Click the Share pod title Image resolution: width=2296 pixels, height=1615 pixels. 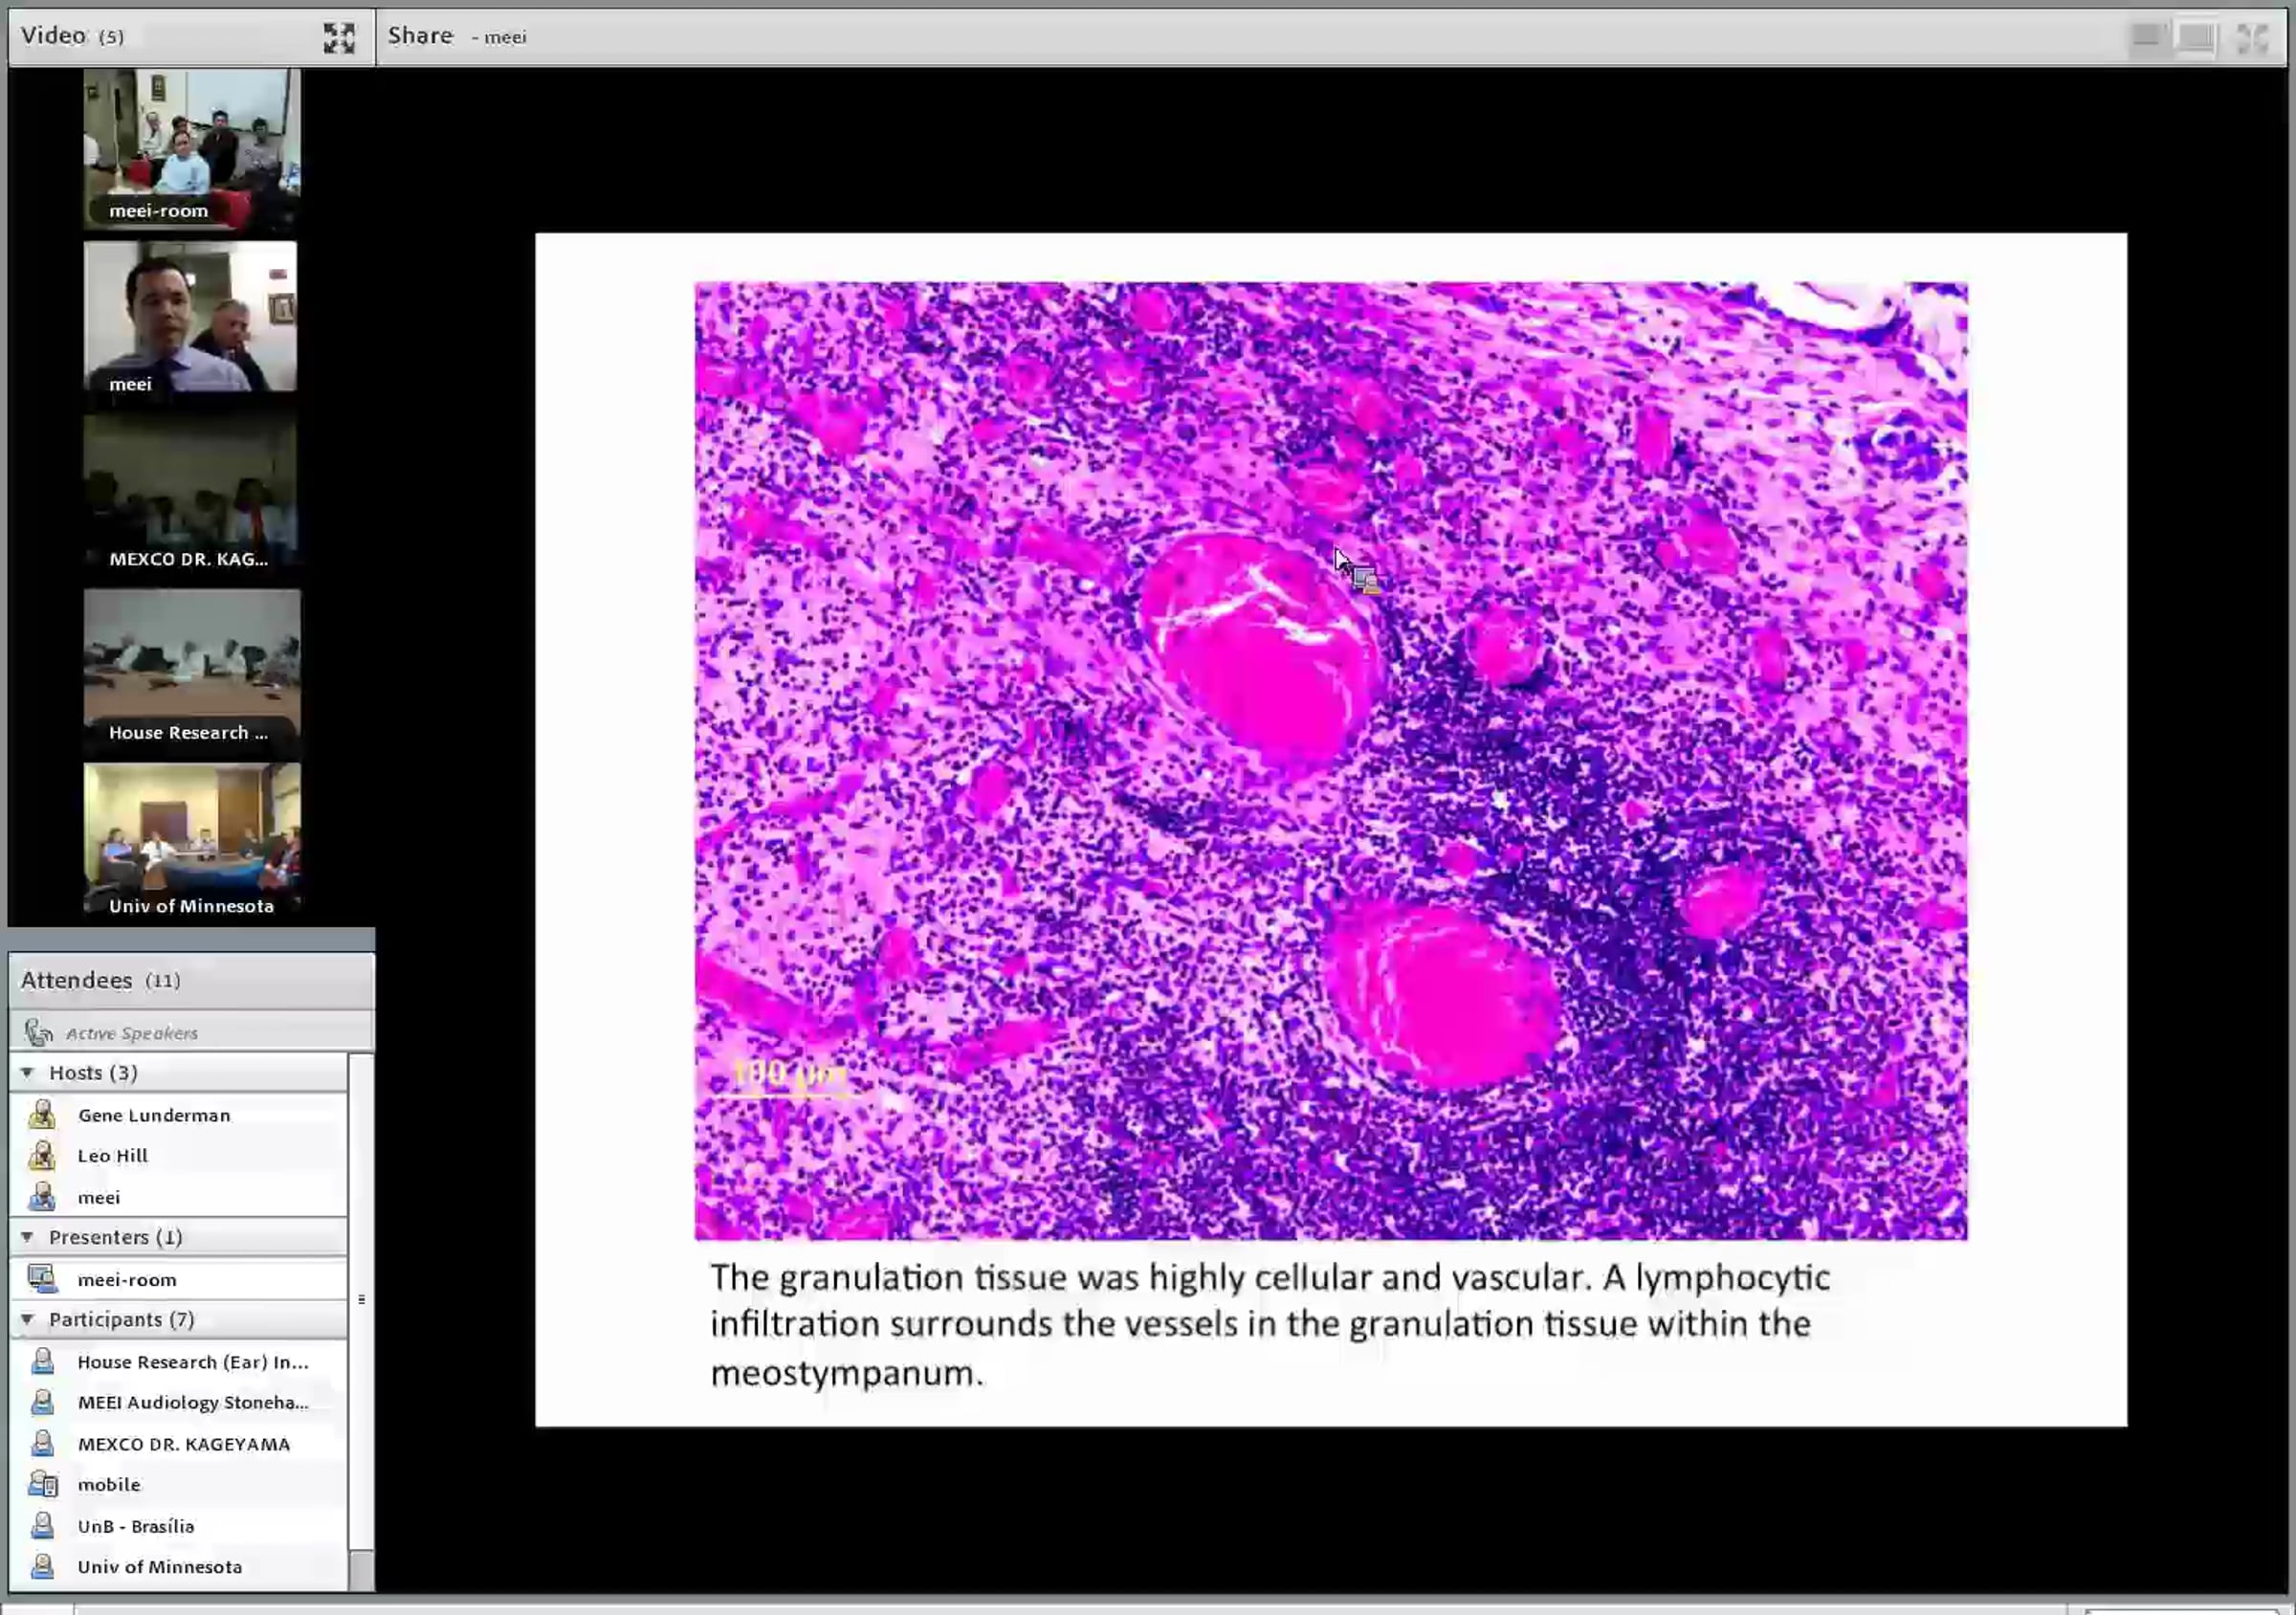click(x=420, y=36)
